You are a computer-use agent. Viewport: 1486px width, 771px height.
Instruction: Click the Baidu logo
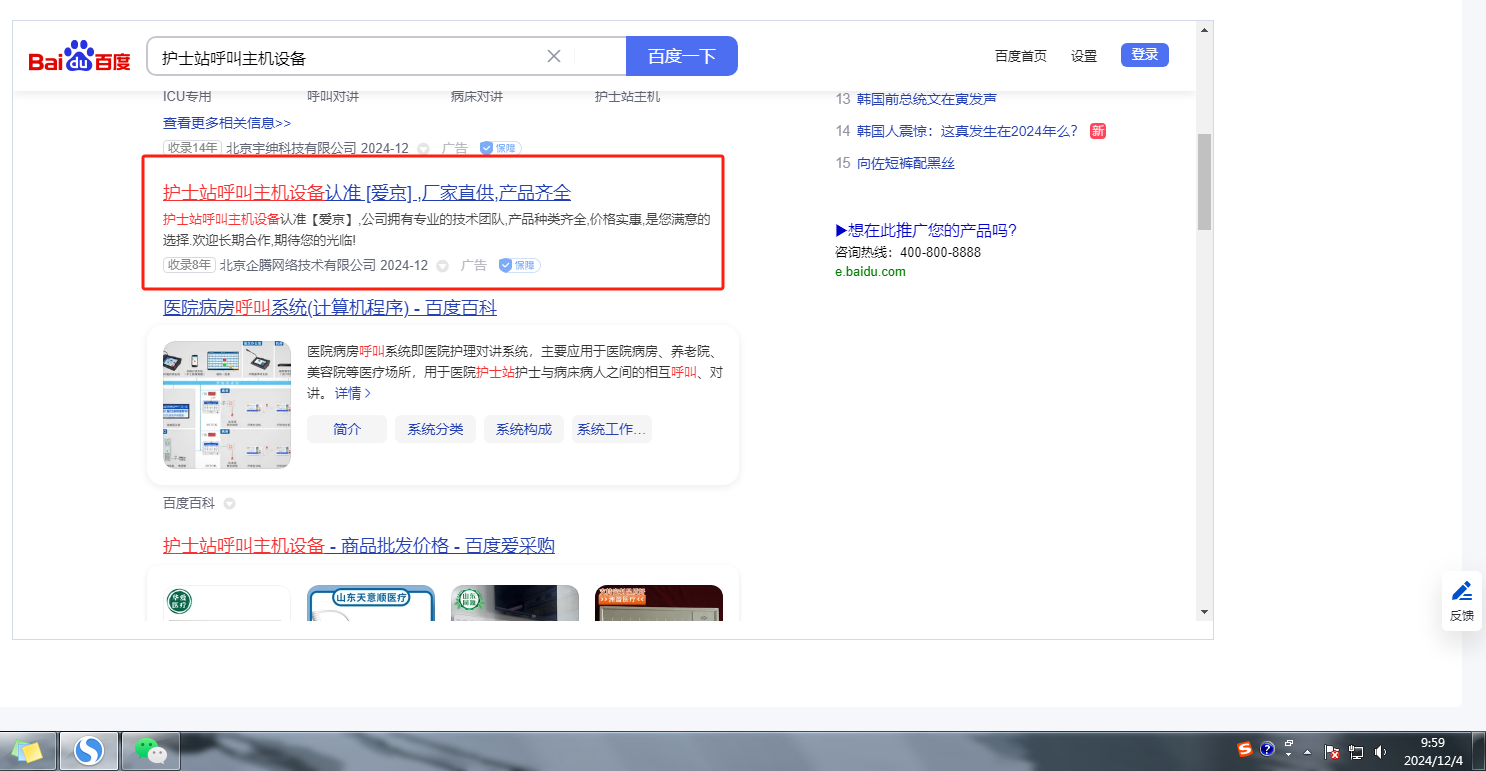point(79,57)
